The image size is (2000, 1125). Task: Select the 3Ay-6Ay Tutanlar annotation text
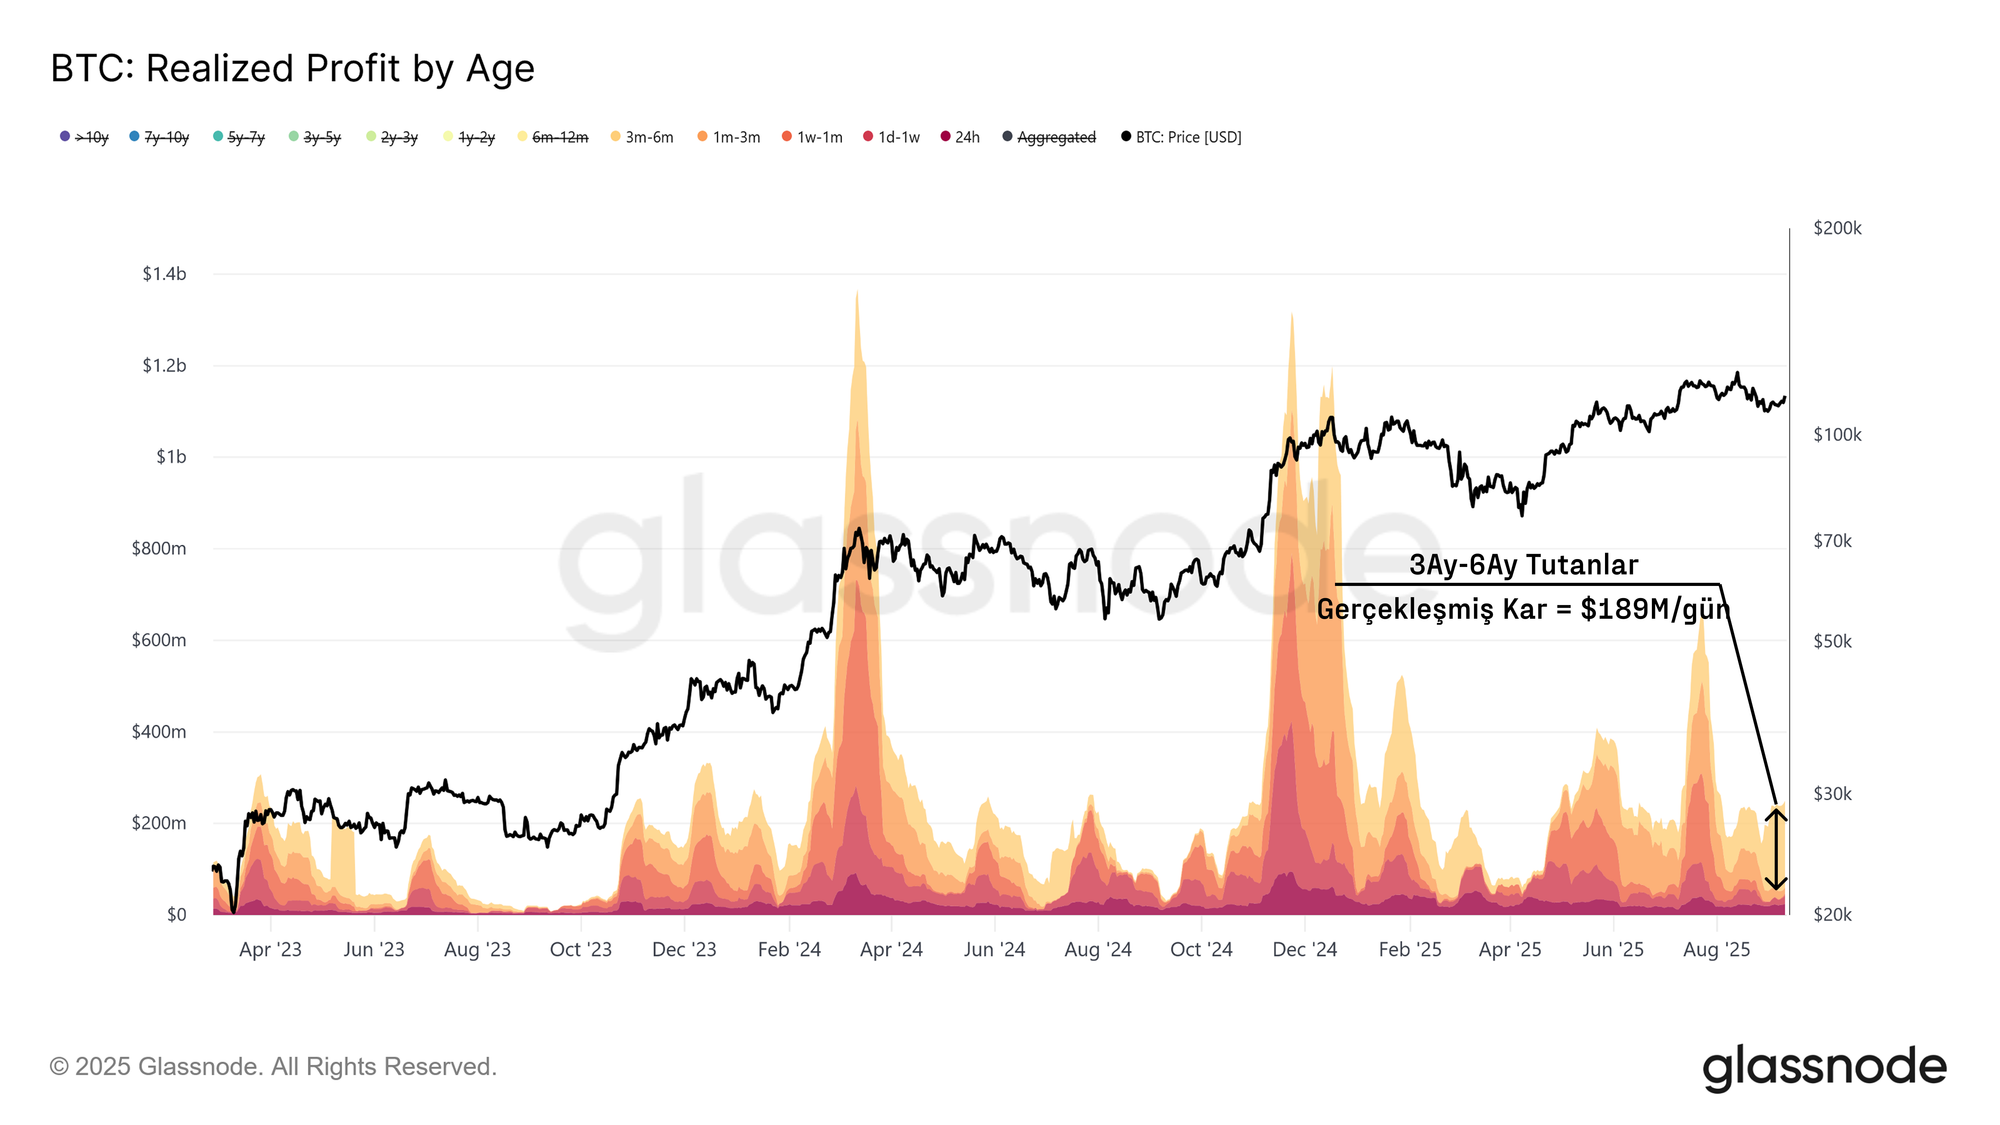pyautogui.click(x=1524, y=565)
